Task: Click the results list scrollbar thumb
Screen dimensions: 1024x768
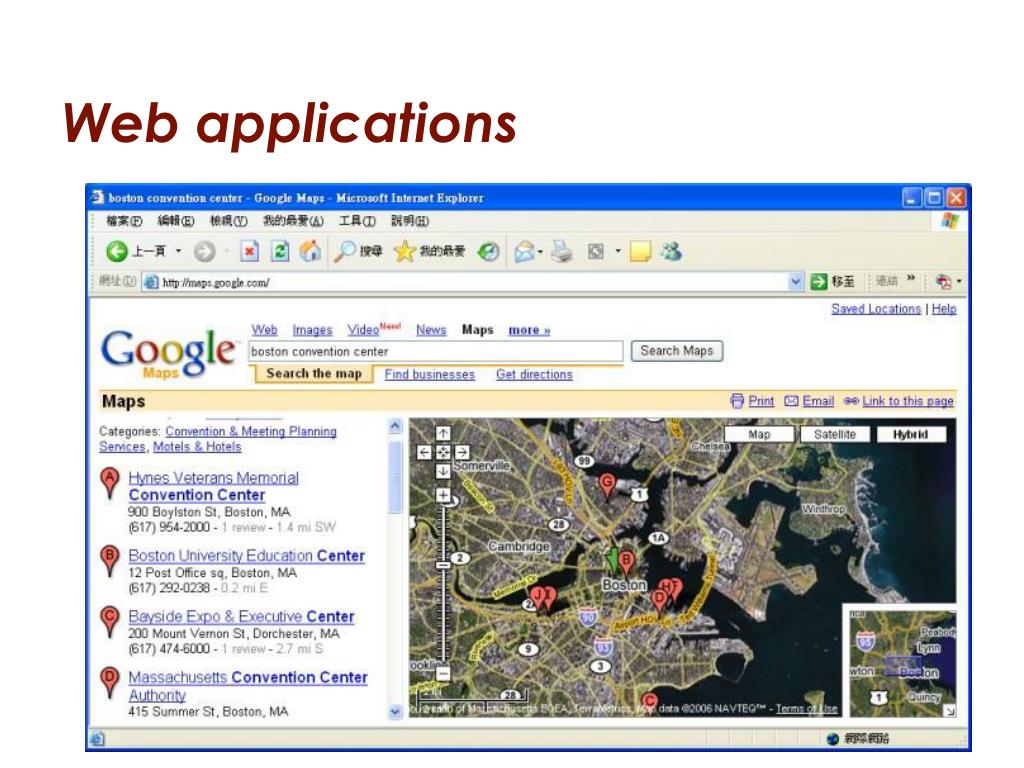Action: click(x=395, y=477)
